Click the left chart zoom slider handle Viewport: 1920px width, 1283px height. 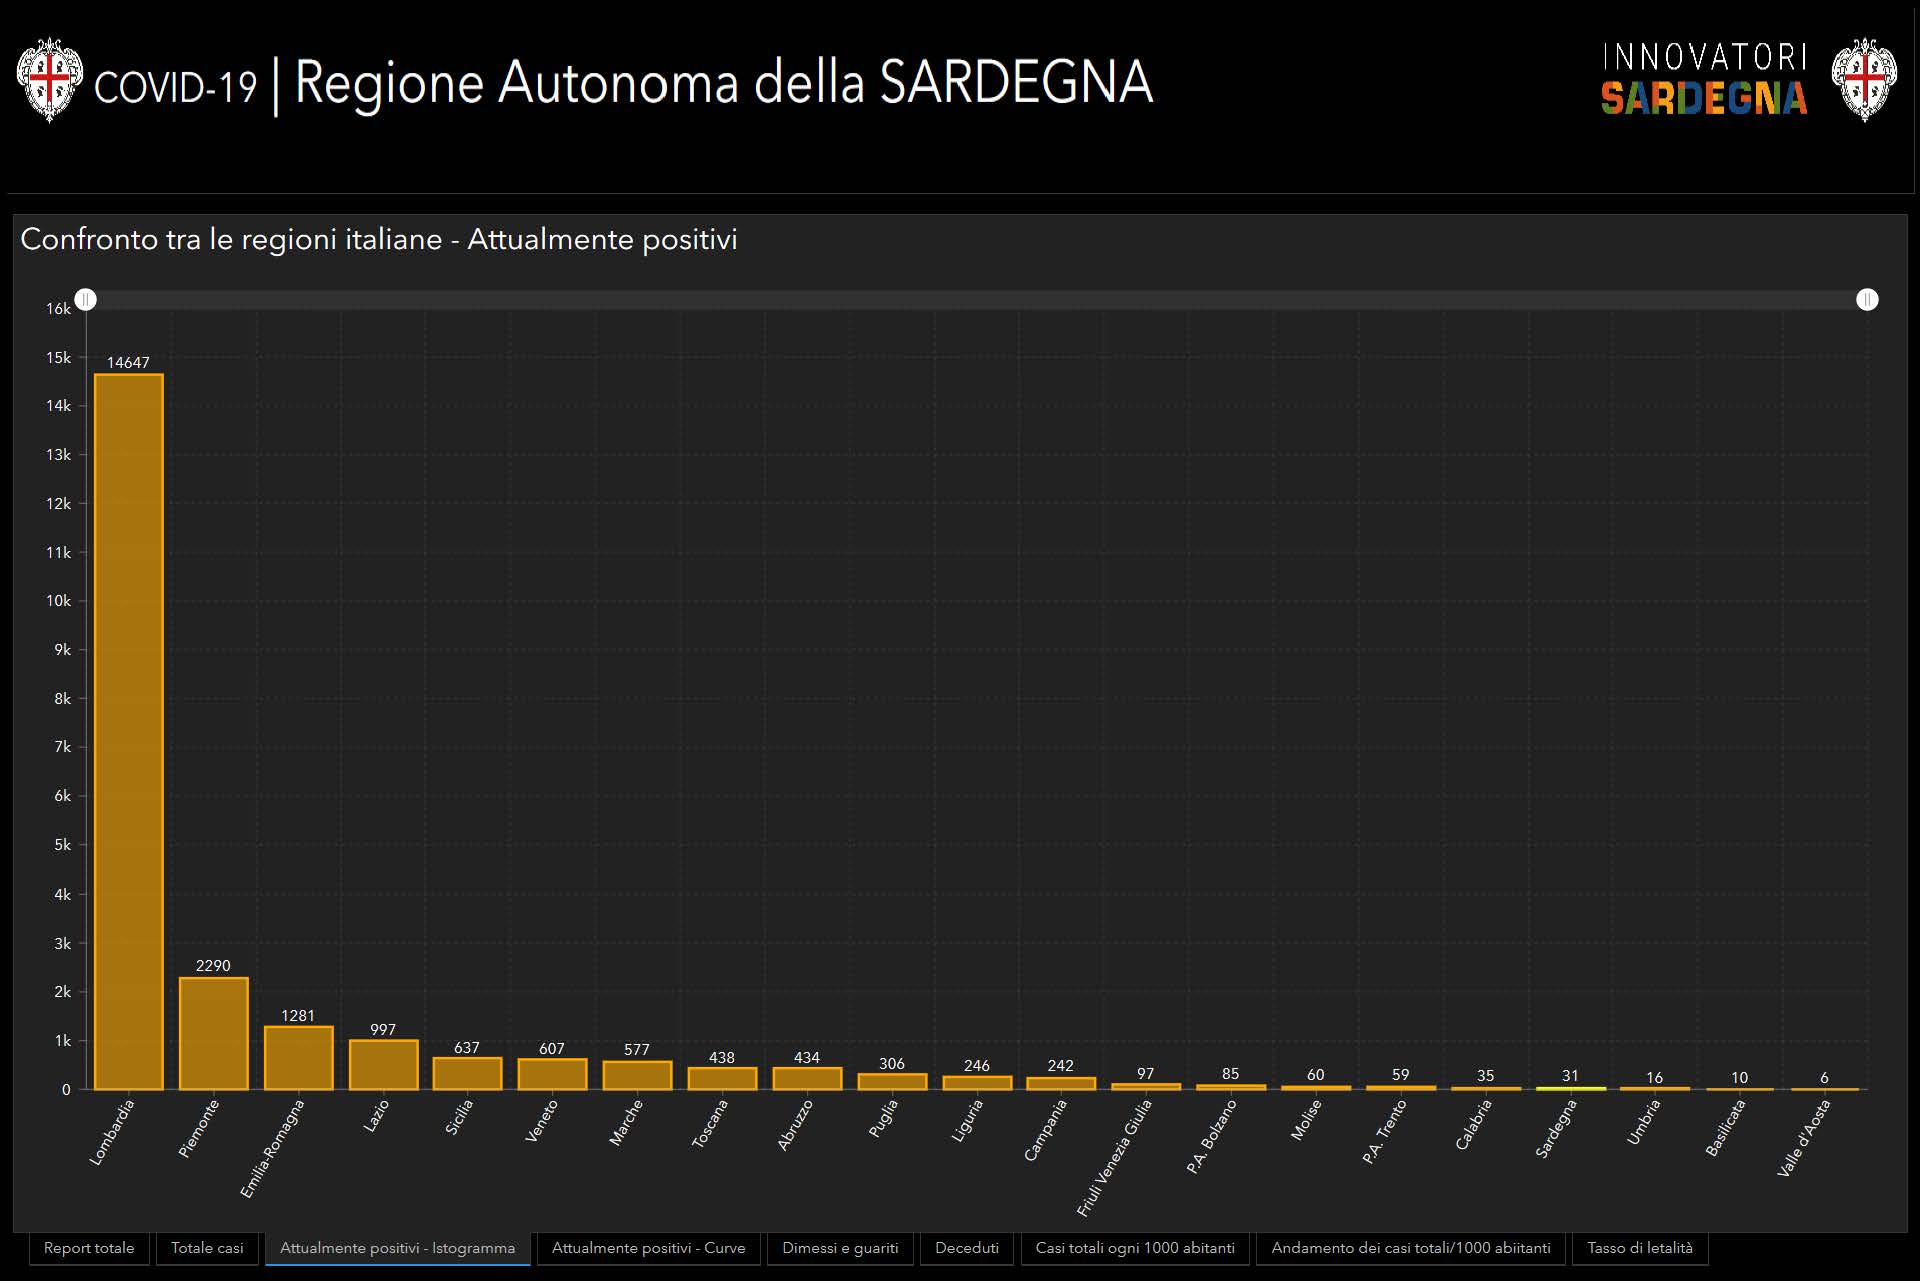86,300
